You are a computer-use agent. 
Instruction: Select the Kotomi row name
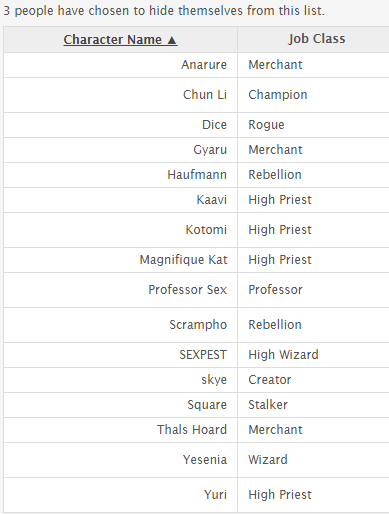coord(206,230)
